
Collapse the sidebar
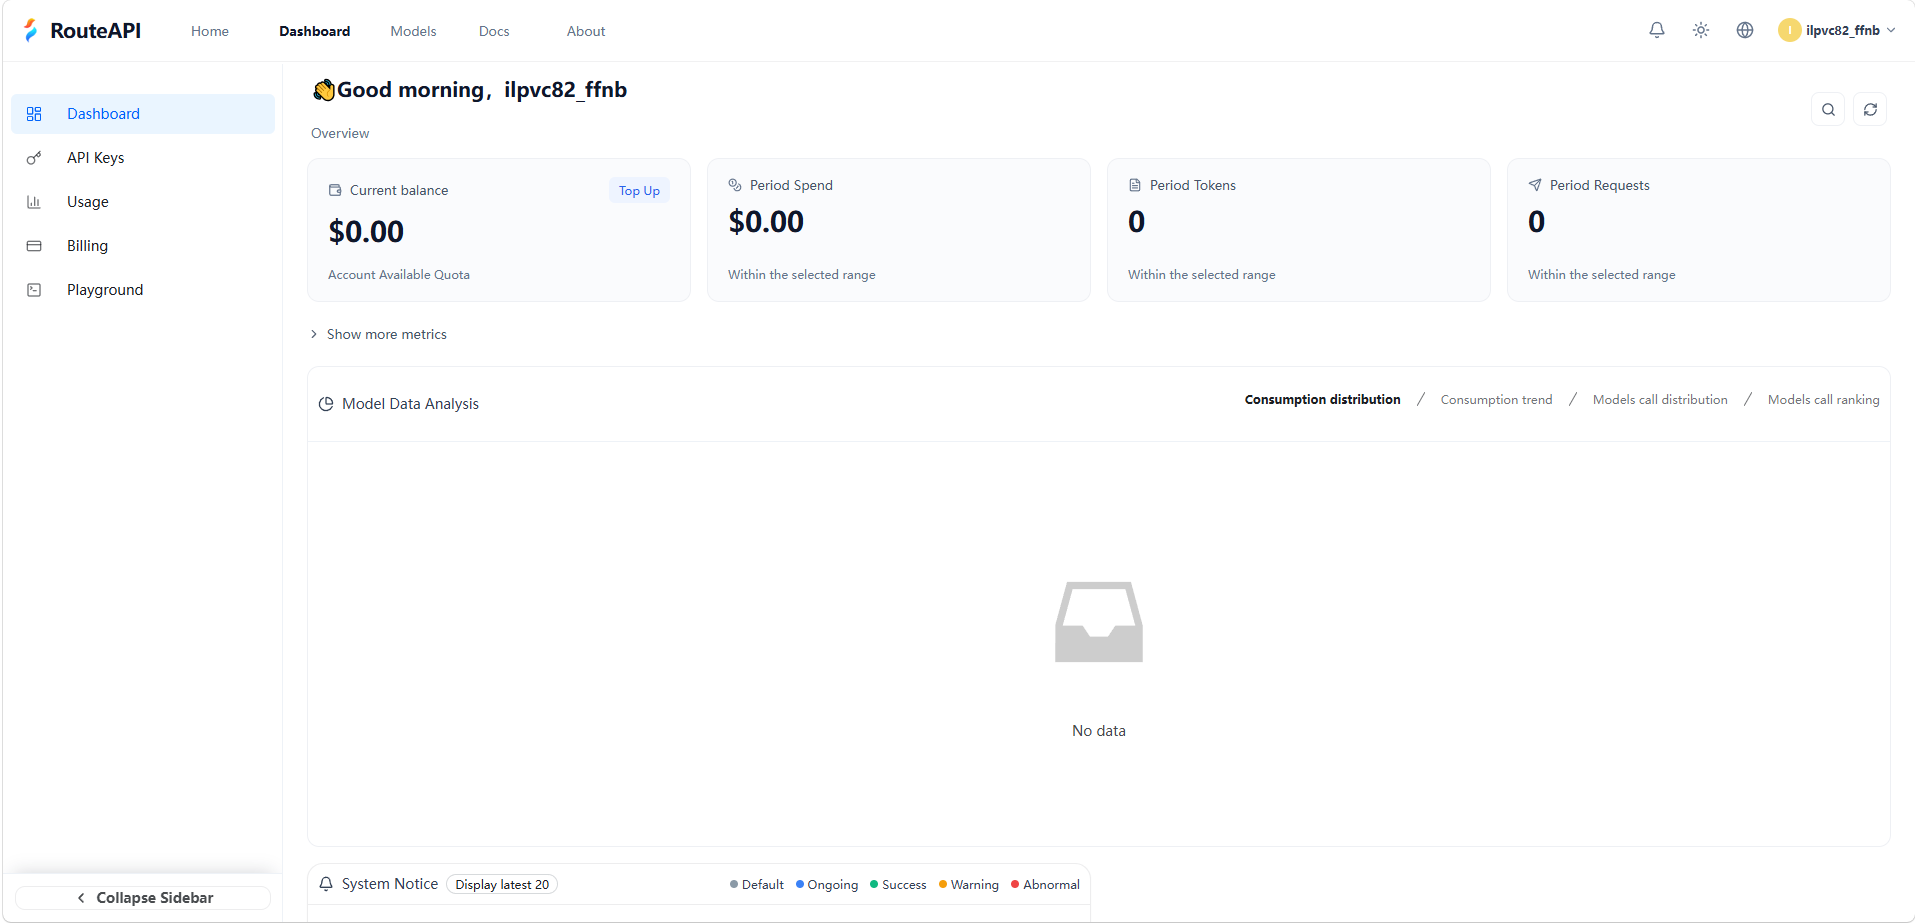(x=143, y=898)
